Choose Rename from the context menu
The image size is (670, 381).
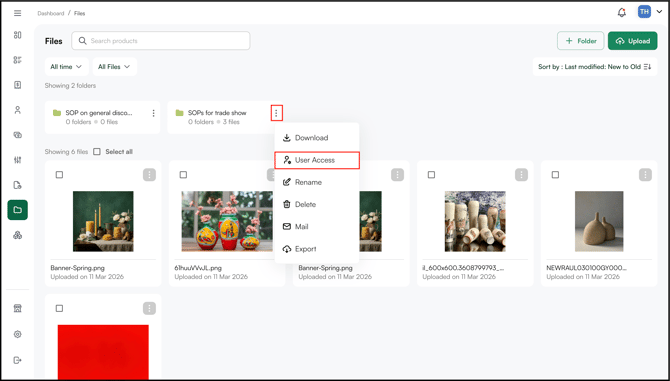(x=317, y=182)
